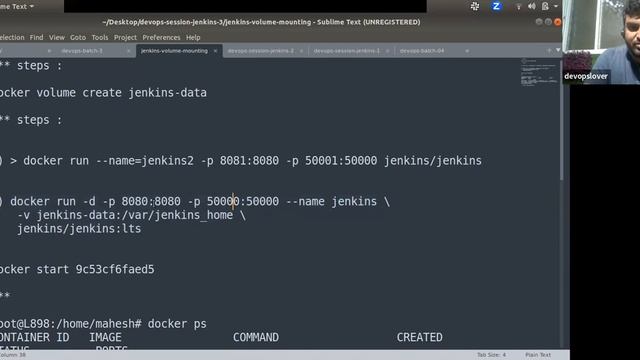Open the Help menu
The image size is (640, 360).
[x=193, y=37]
